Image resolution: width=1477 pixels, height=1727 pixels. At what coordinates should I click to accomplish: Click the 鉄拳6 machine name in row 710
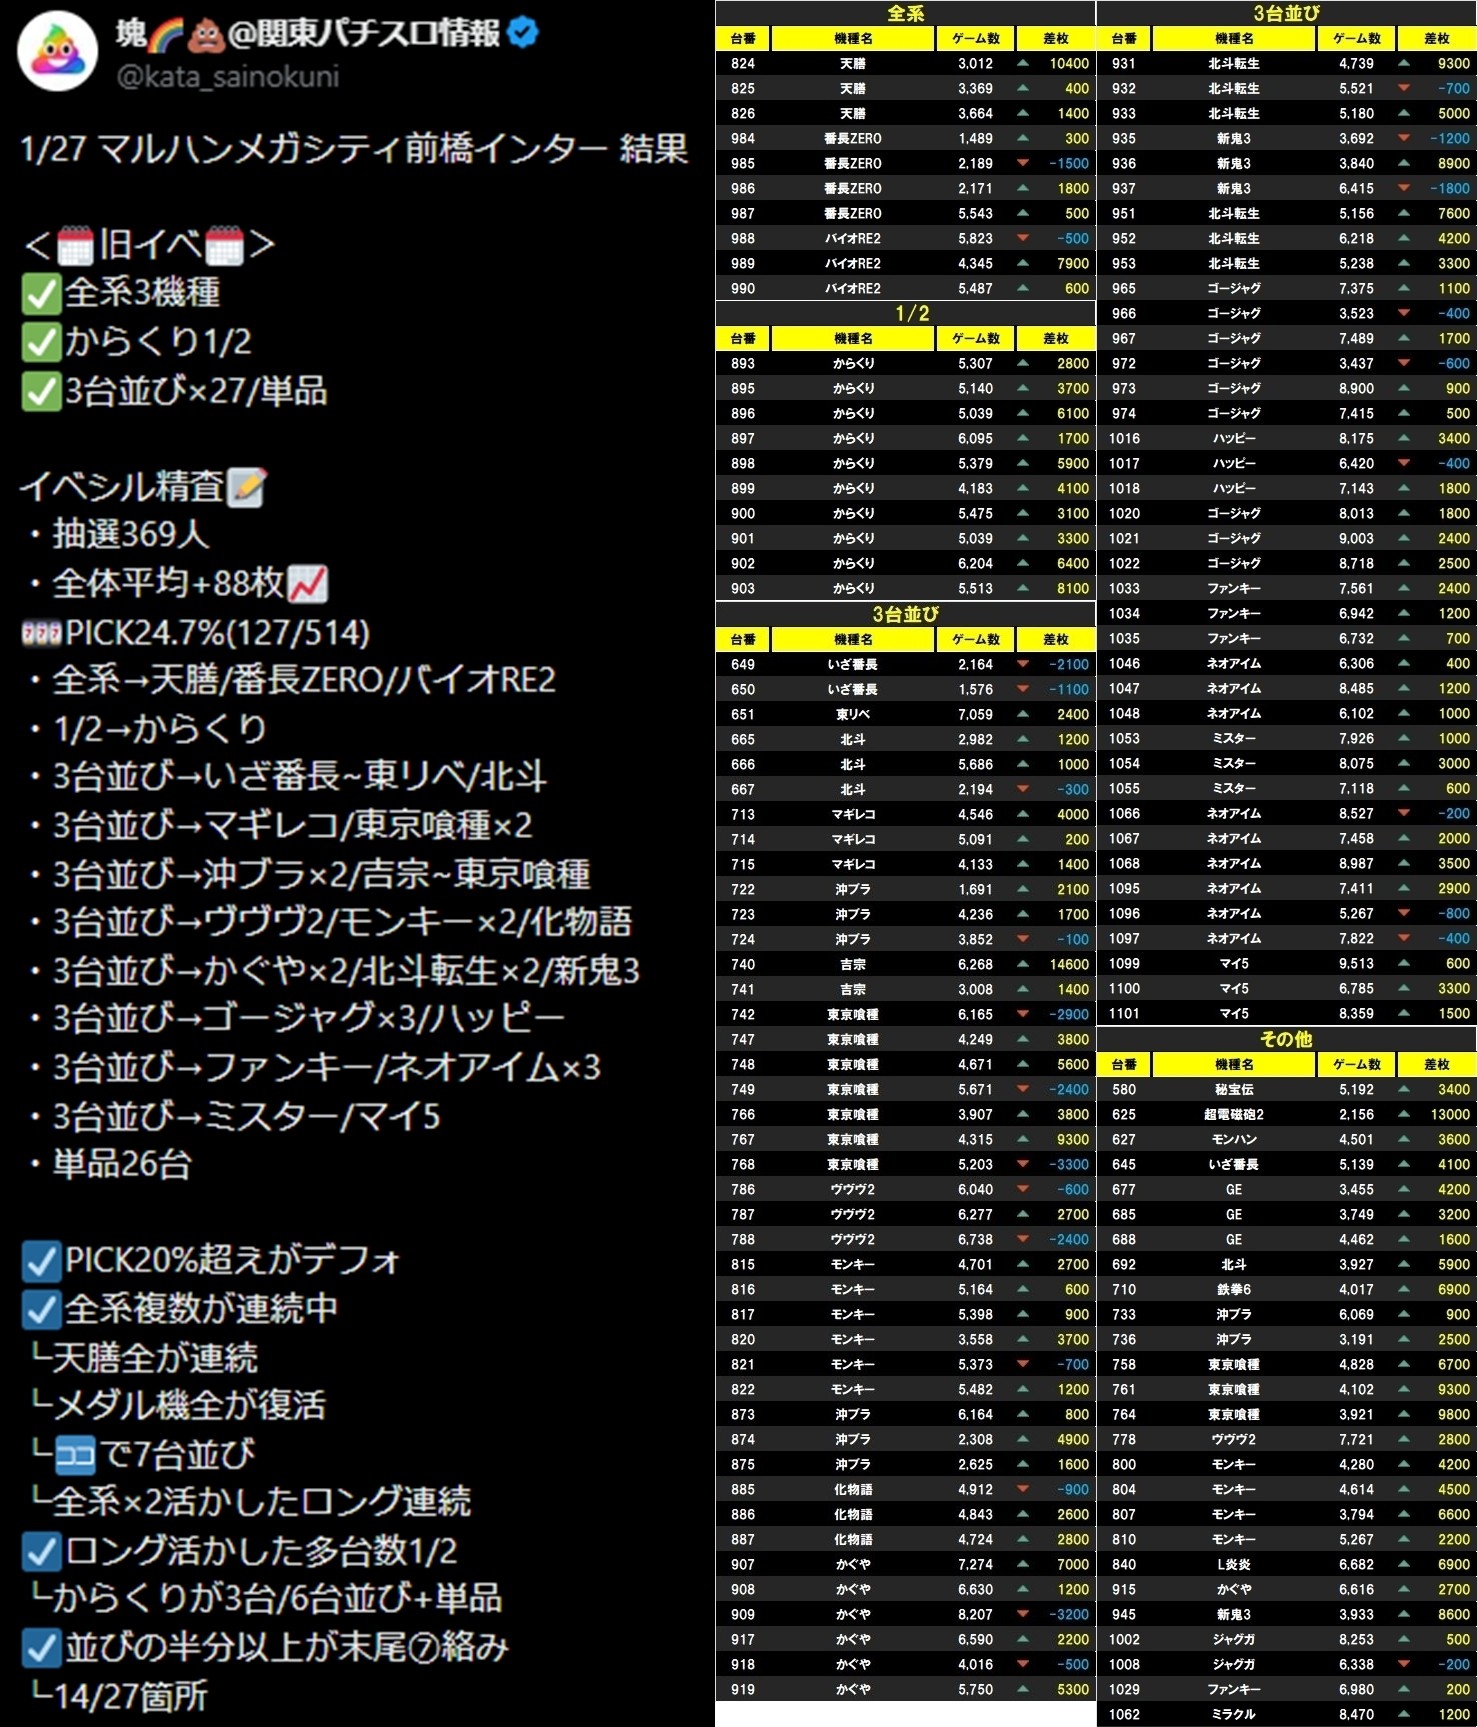tap(1234, 1289)
